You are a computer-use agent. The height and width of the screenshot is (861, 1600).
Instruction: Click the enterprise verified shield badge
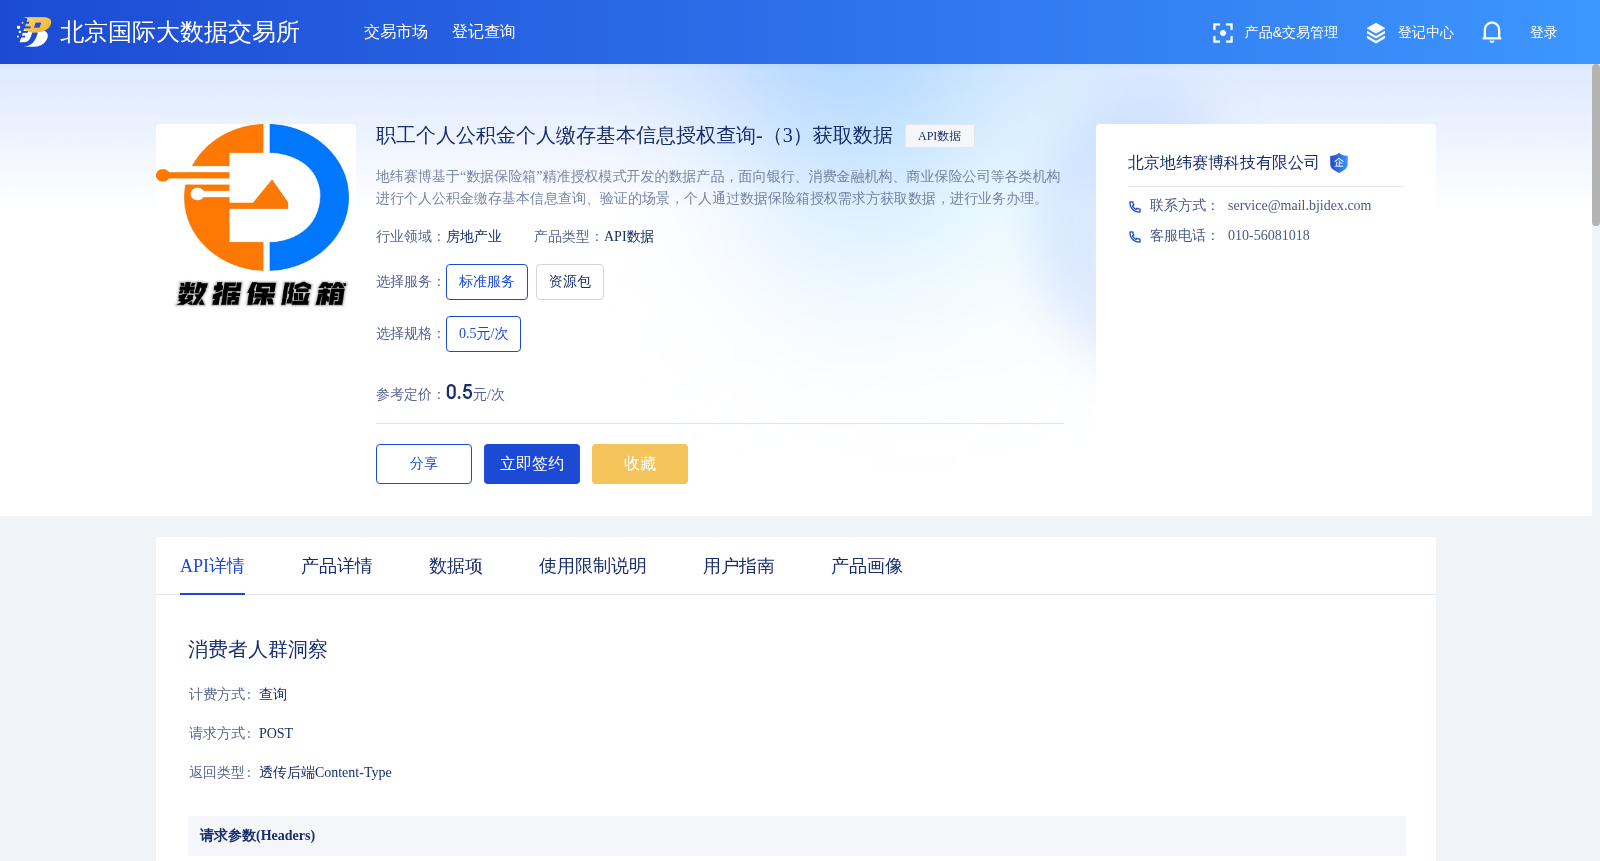tap(1339, 163)
